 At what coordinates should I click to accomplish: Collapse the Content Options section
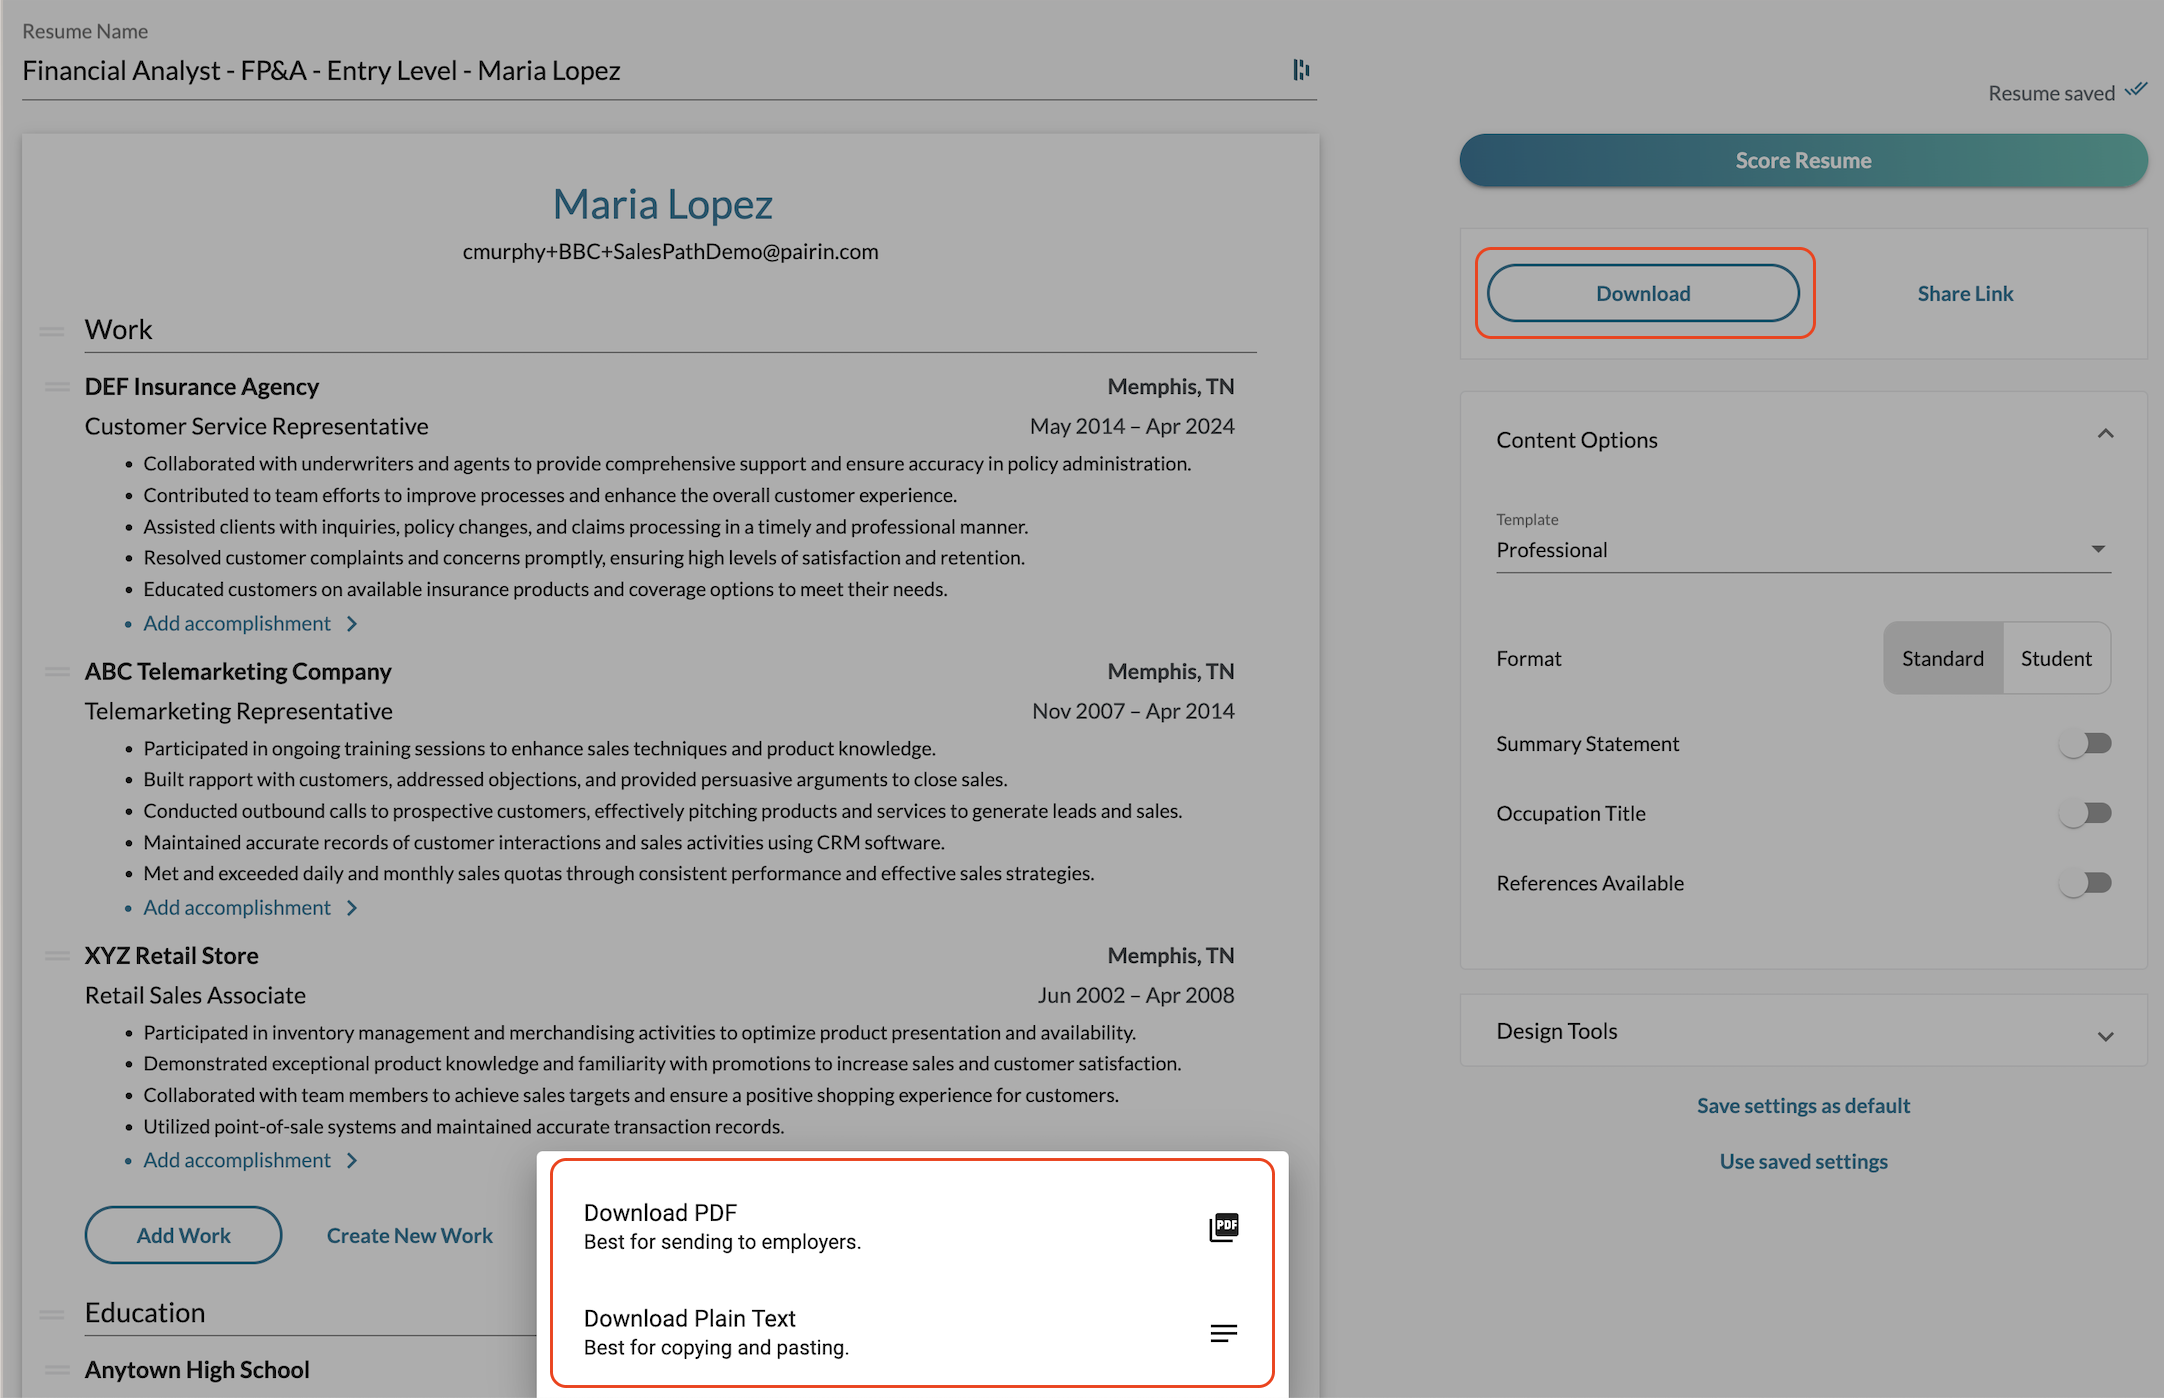[x=2105, y=434]
